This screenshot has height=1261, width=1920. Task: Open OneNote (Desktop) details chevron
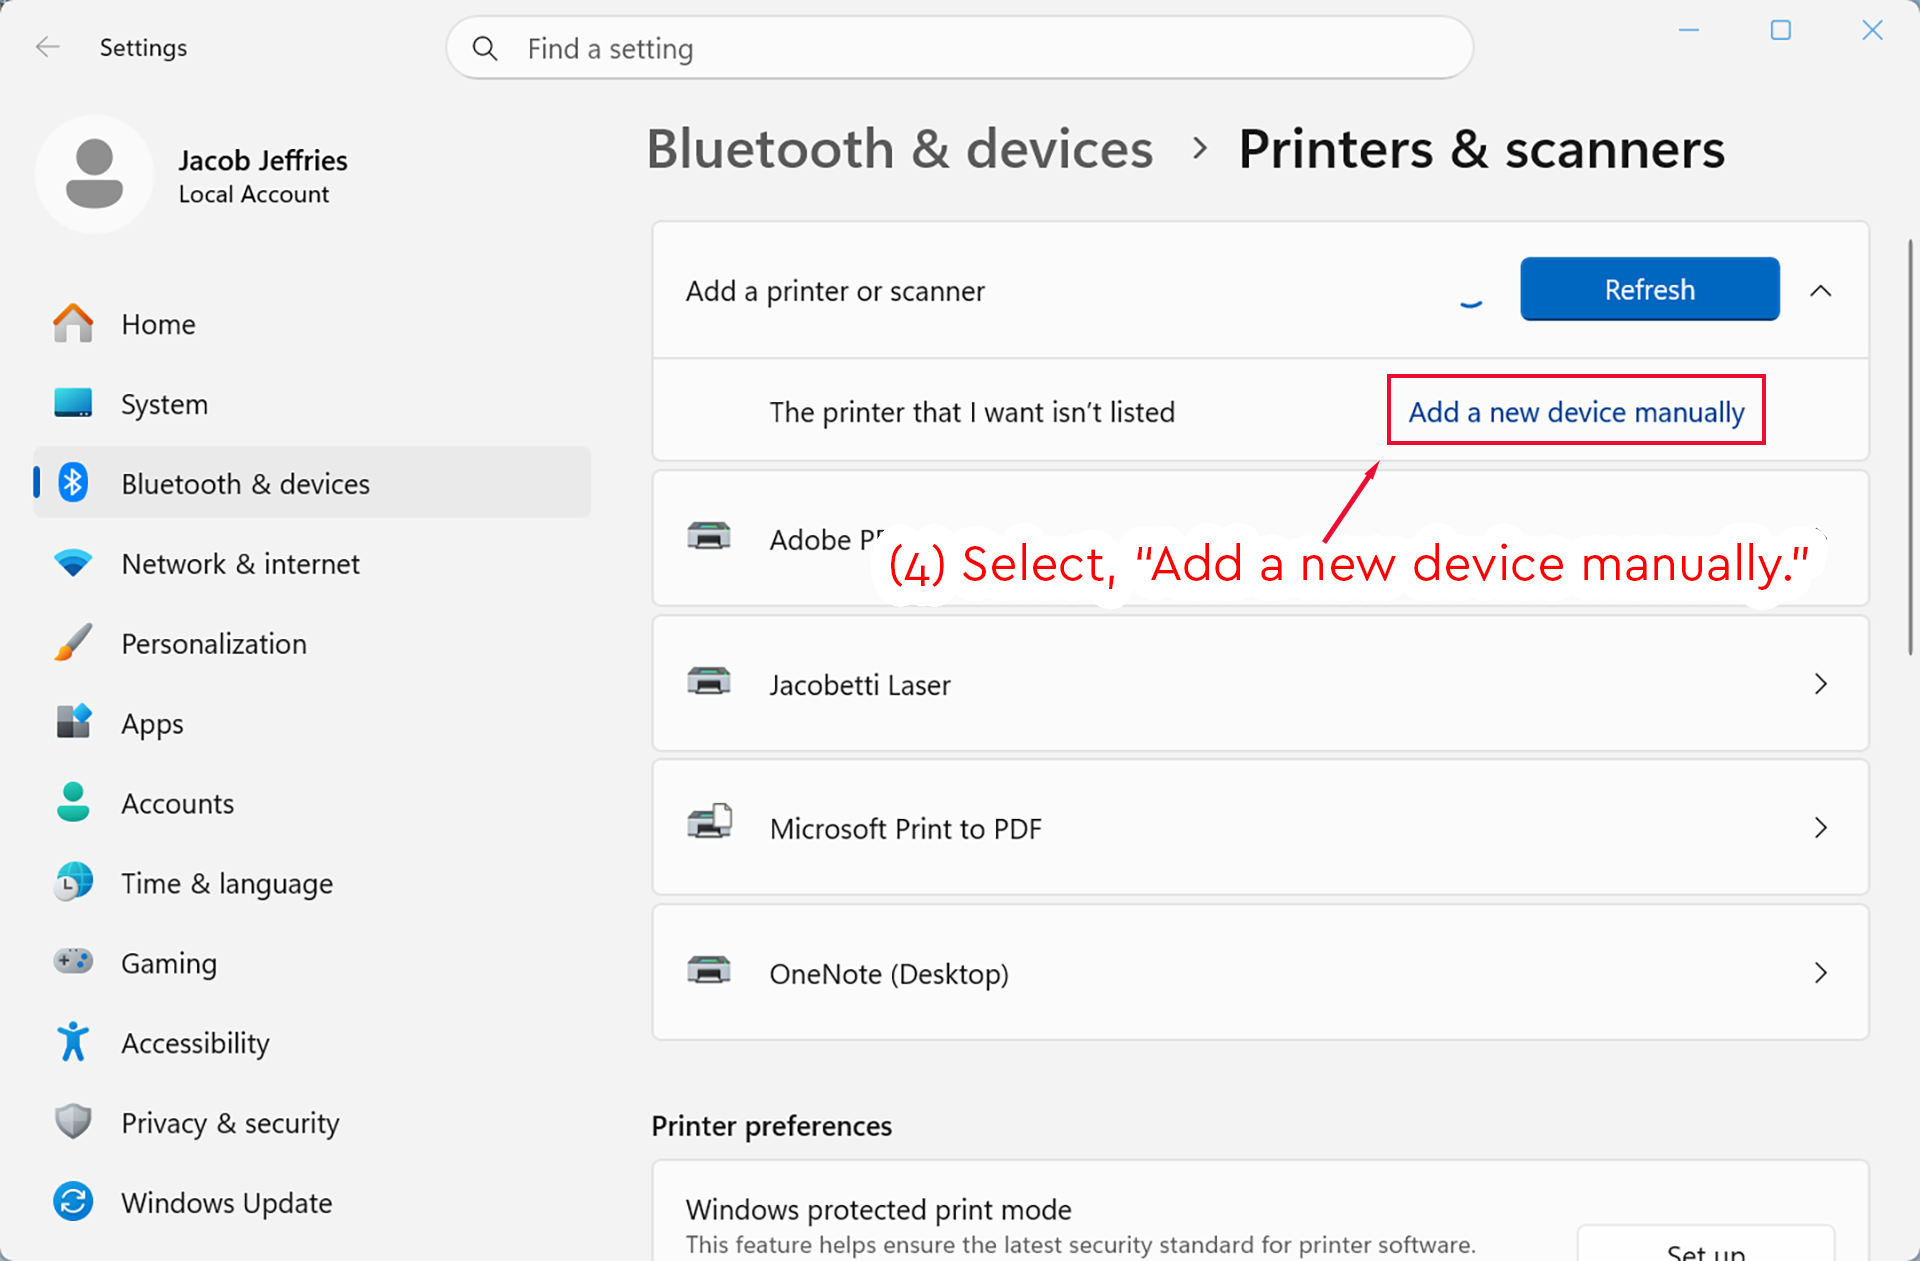[x=1821, y=973]
